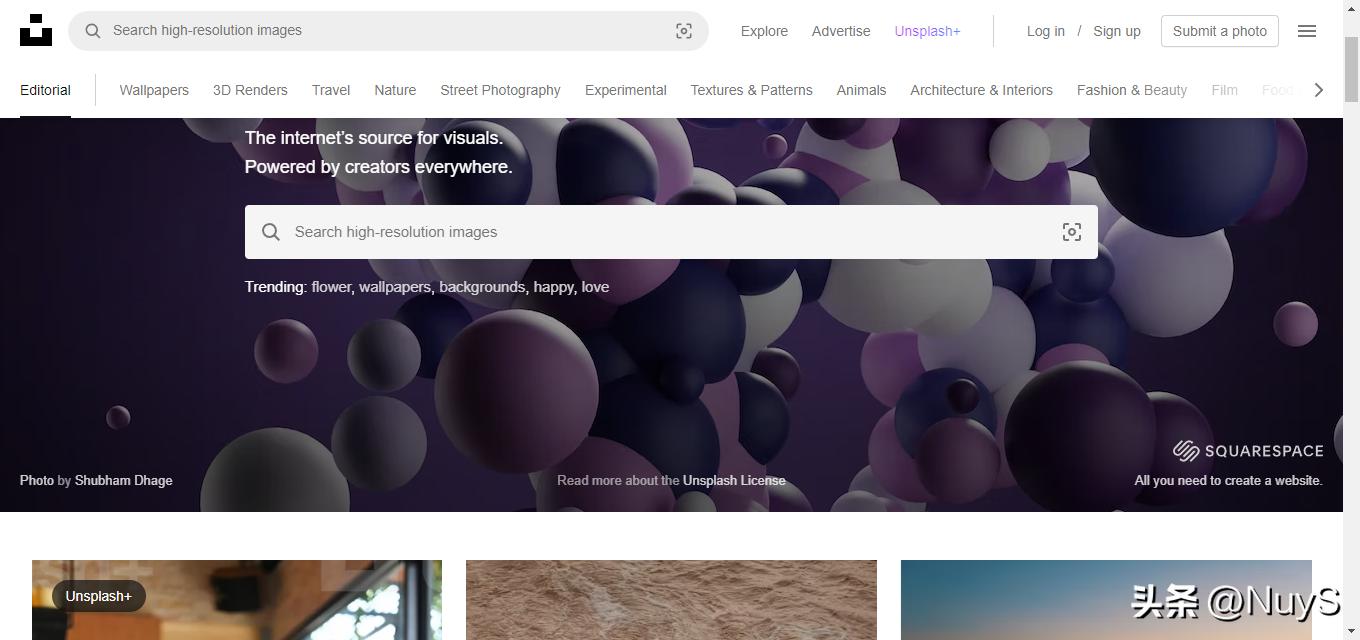The width and height of the screenshot is (1360, 640).
Task: Show more categories with right chevron
Action: click(x=1319, y=90)
